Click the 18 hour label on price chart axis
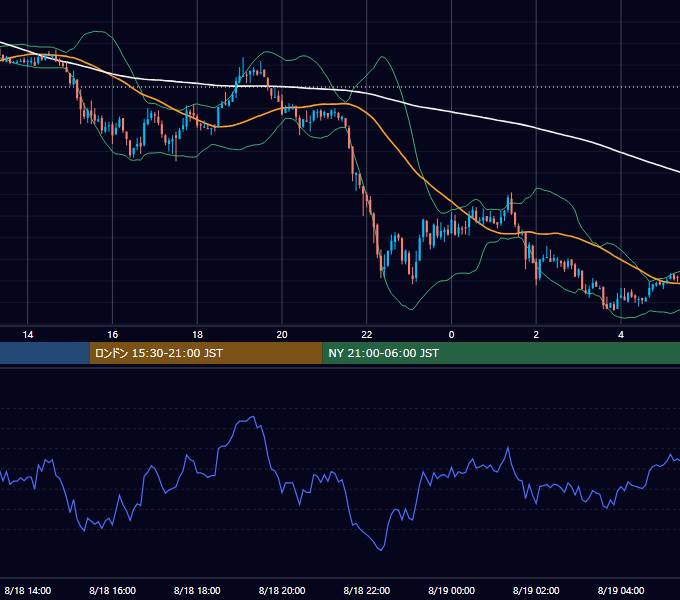680x600 pixels. coord(197,335)
